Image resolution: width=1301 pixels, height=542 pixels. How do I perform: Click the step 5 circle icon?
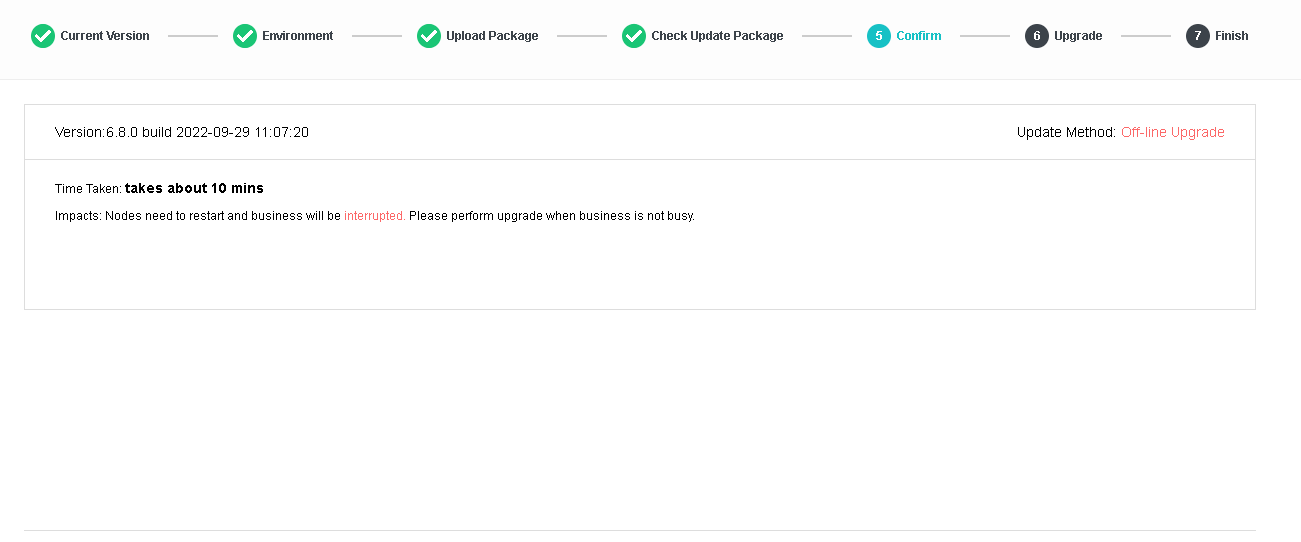(x=879, y=36)
